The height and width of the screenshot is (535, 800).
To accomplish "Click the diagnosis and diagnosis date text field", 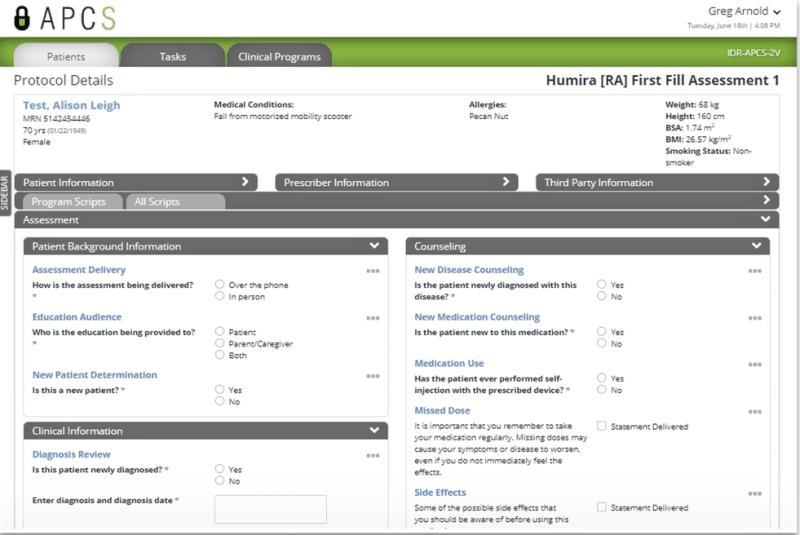I will 270,509.
